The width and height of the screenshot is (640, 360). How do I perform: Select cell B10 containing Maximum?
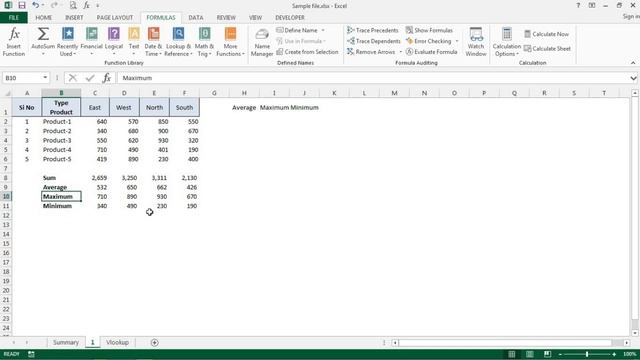[61, 196]
